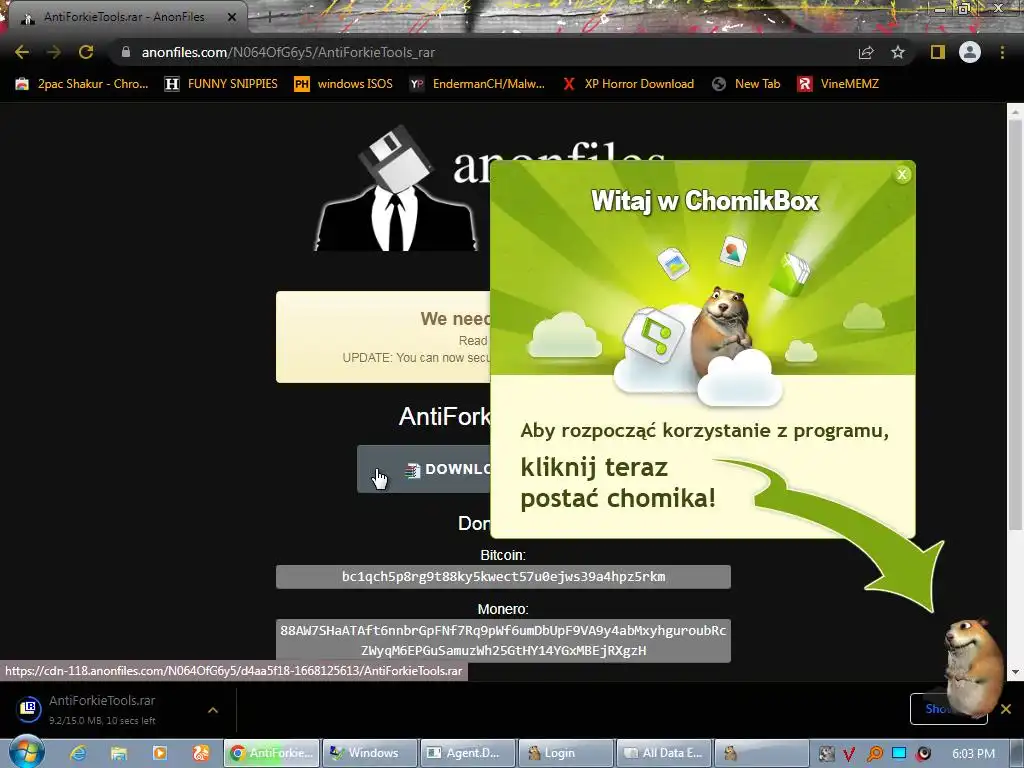Close the downloads bar

(1006, 709)
